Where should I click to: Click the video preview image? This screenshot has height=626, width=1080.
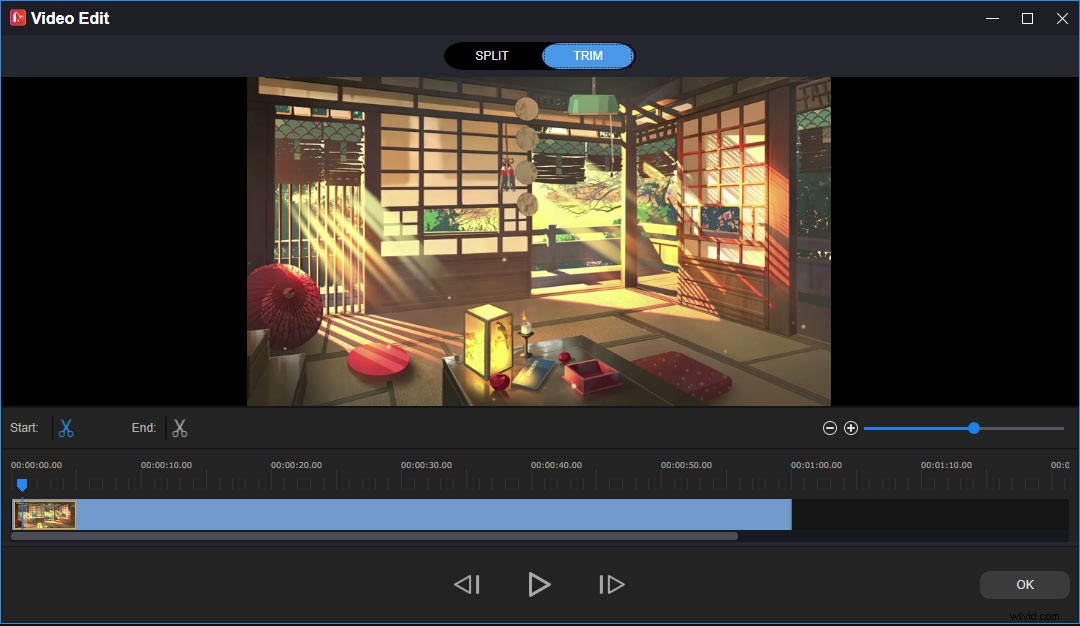[x=539, y=240]
